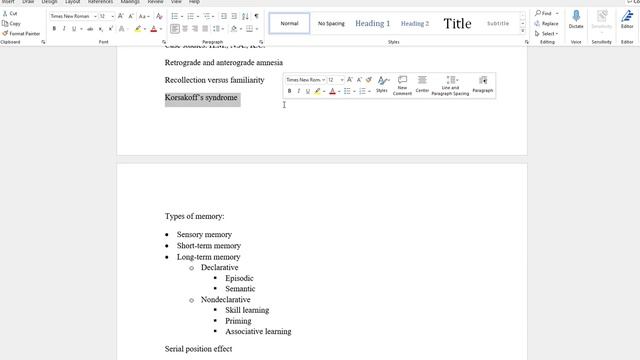Apply strikethrough from ribbon
The height and width of the screenshot is (360, 640).
(x=90, y=29)
